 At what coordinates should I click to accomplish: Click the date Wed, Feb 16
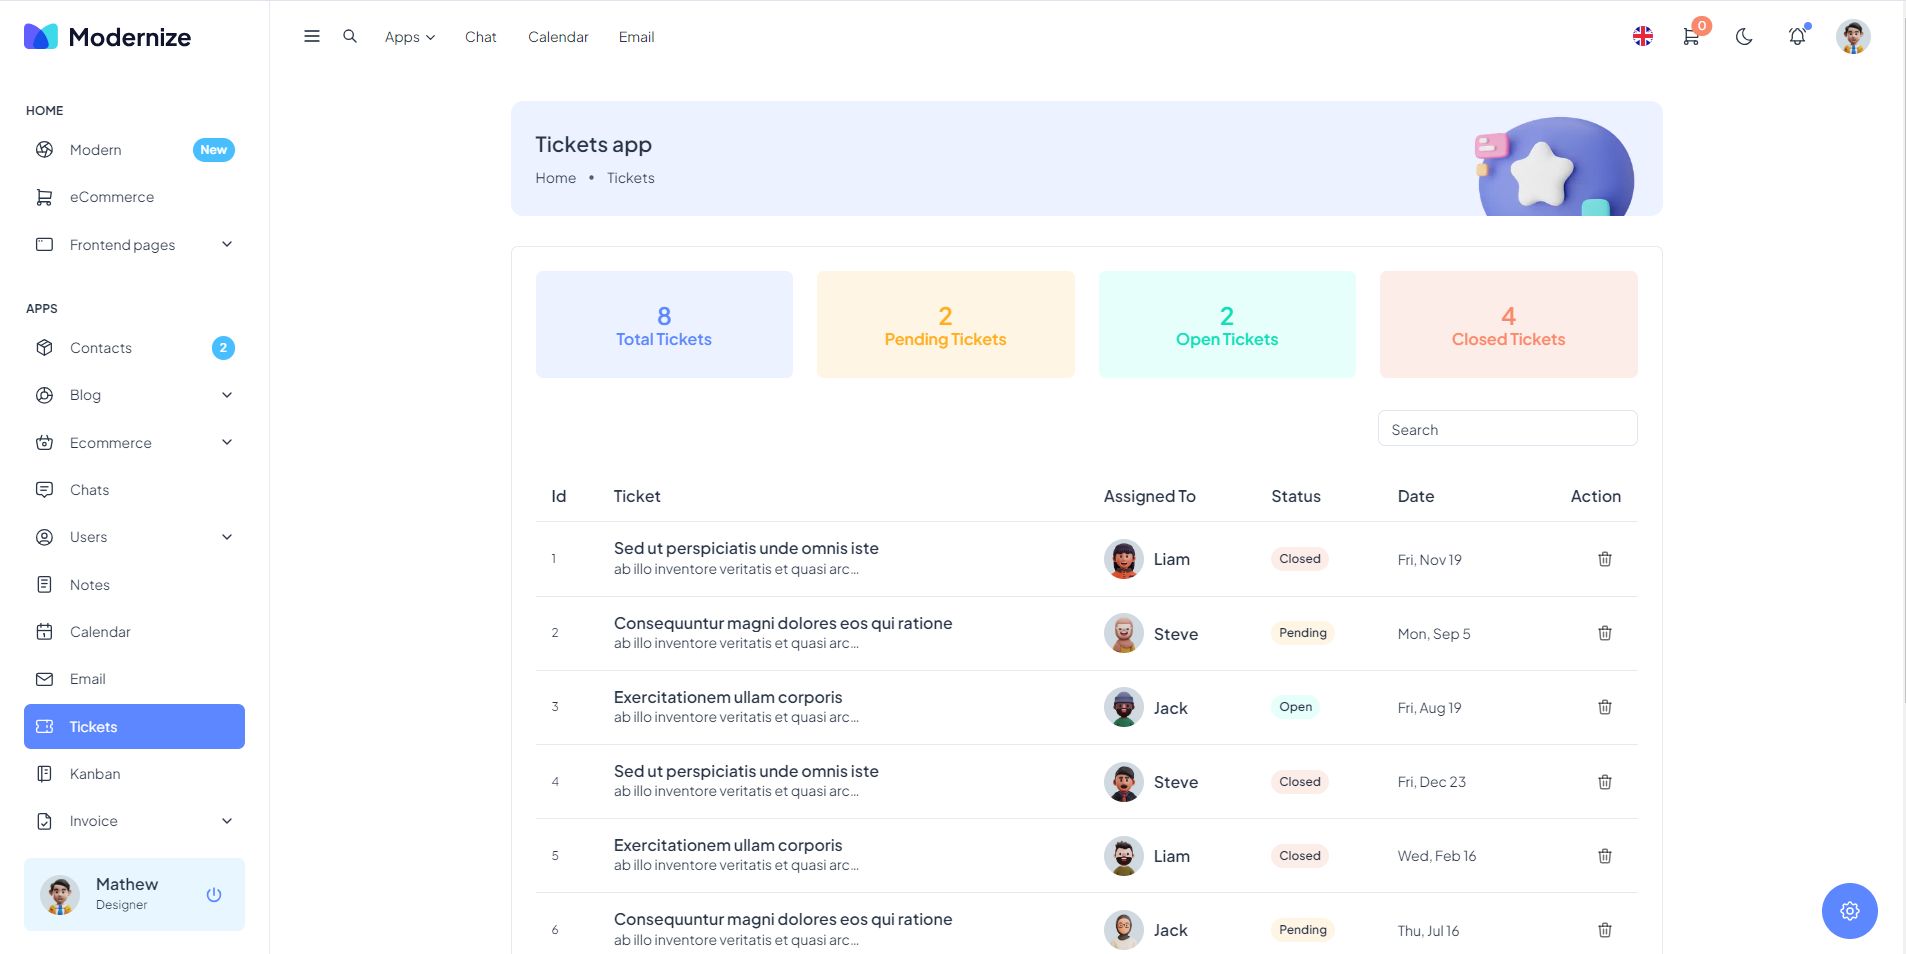tap(1437, 856)
